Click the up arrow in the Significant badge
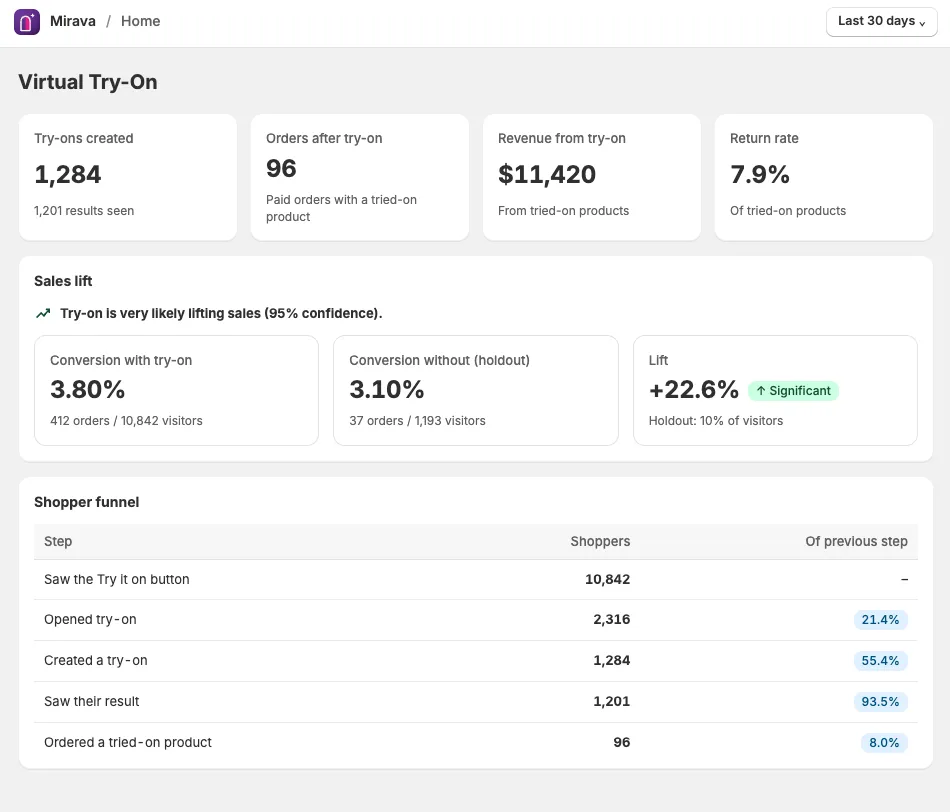Viewport: 950px width, 812px height. pyautogui.click(x=761, y=391)
